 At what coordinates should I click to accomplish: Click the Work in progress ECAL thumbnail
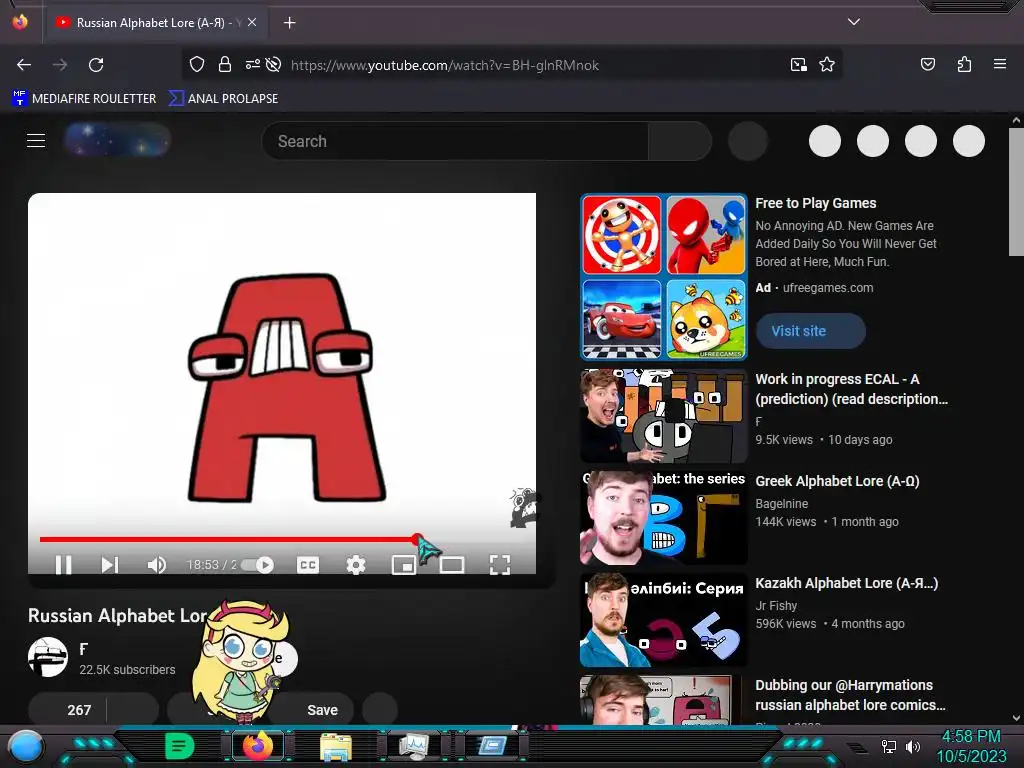coord(664,416)
